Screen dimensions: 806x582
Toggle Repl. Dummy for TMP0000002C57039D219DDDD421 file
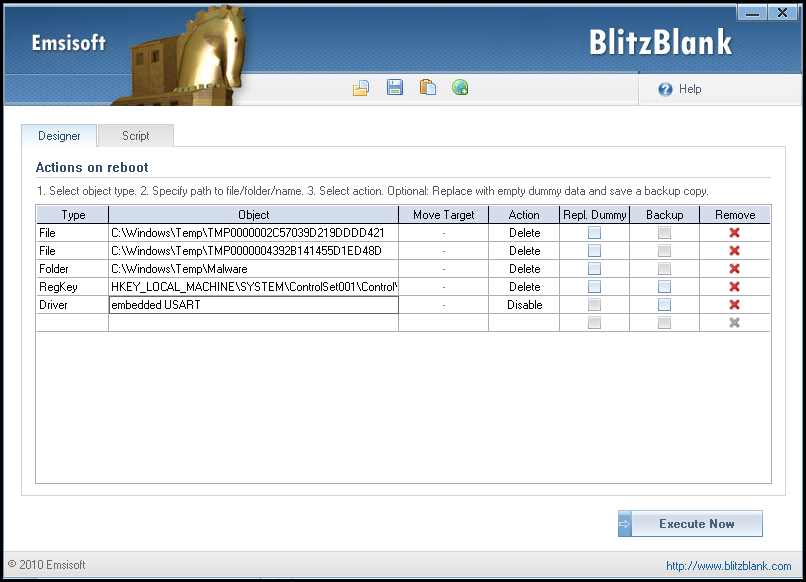[594, 232]
